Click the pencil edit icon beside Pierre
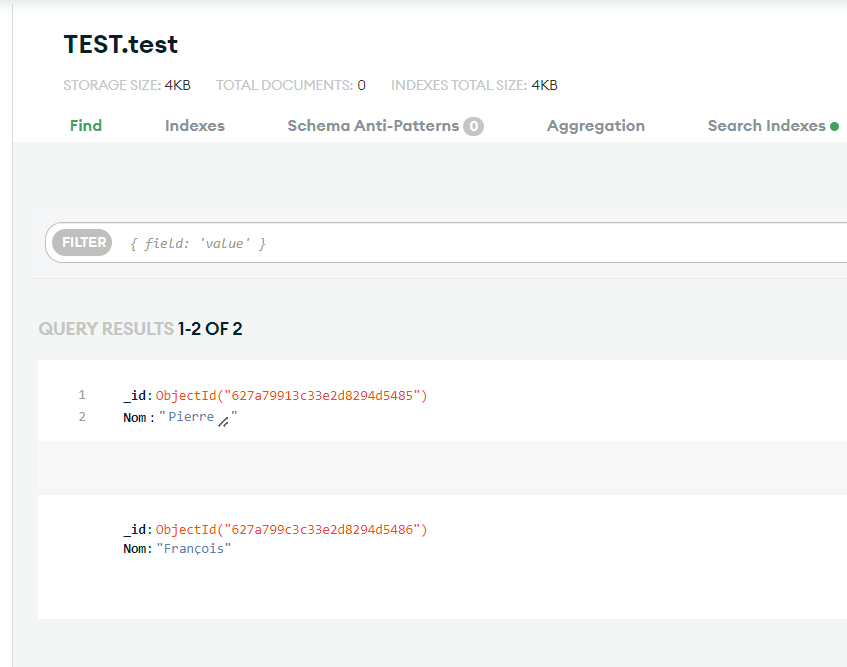The height and width of the screenshot is (667, 847). (x=223, y=421)
